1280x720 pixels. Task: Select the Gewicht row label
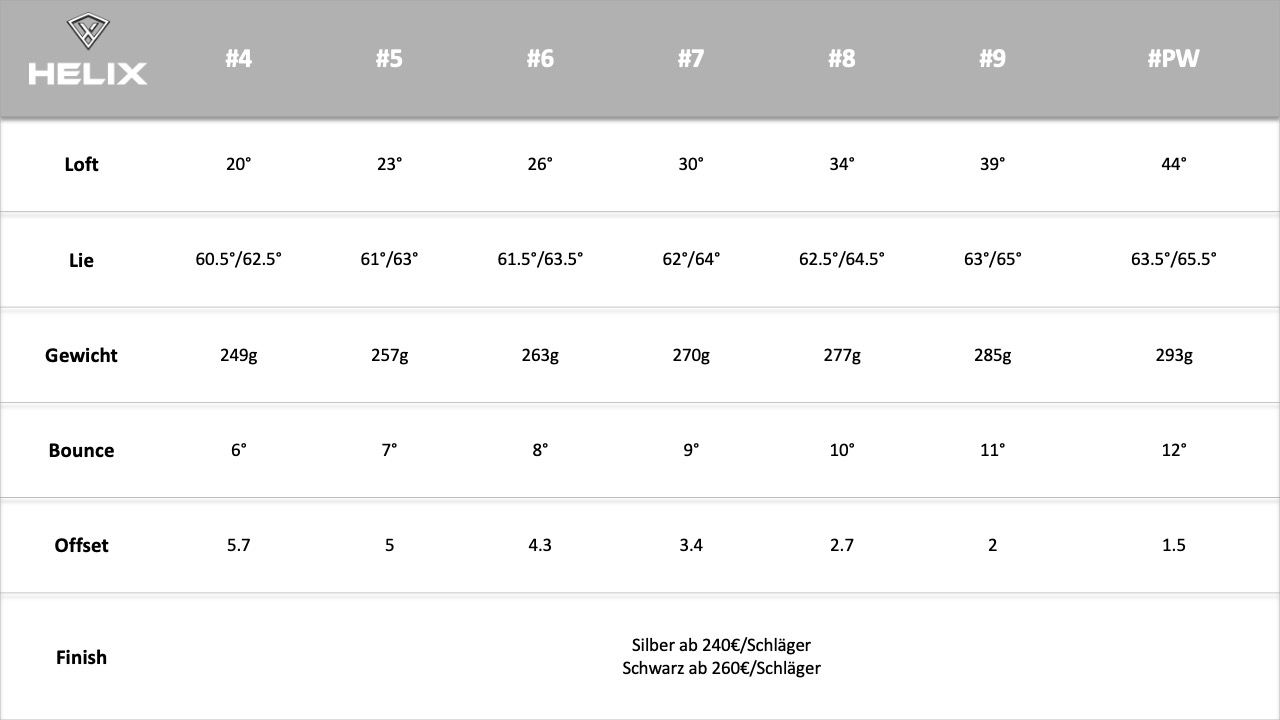click(81, 355)
